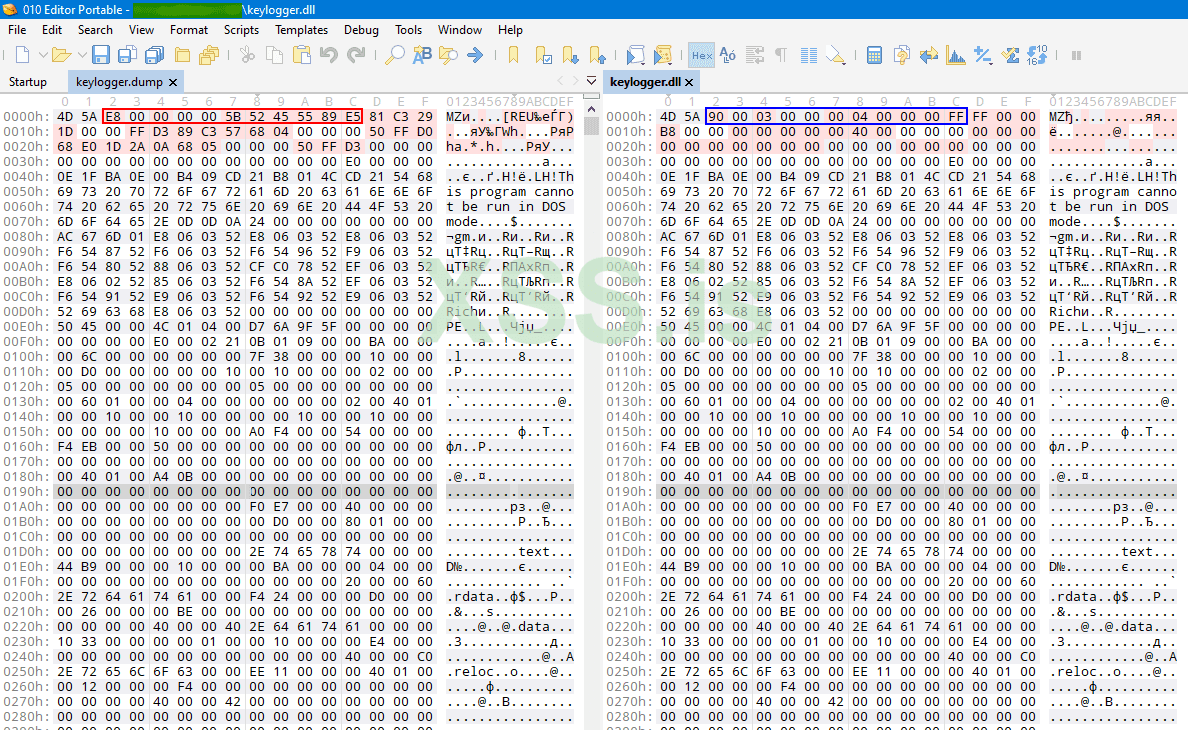
Task: Open the Search menu
Action: (95, 30)
